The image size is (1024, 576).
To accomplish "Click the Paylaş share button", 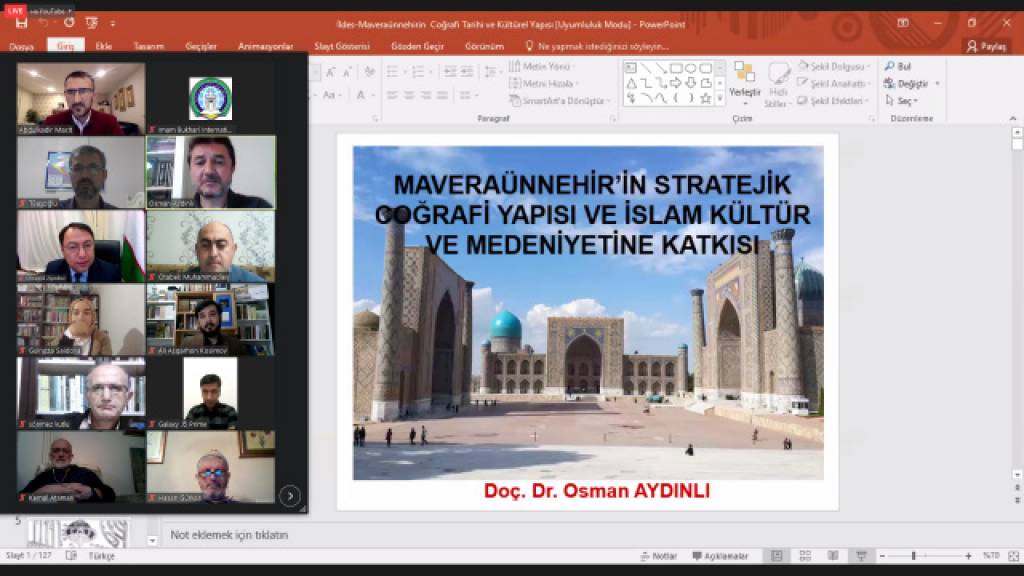I will (x=986, y=46).
